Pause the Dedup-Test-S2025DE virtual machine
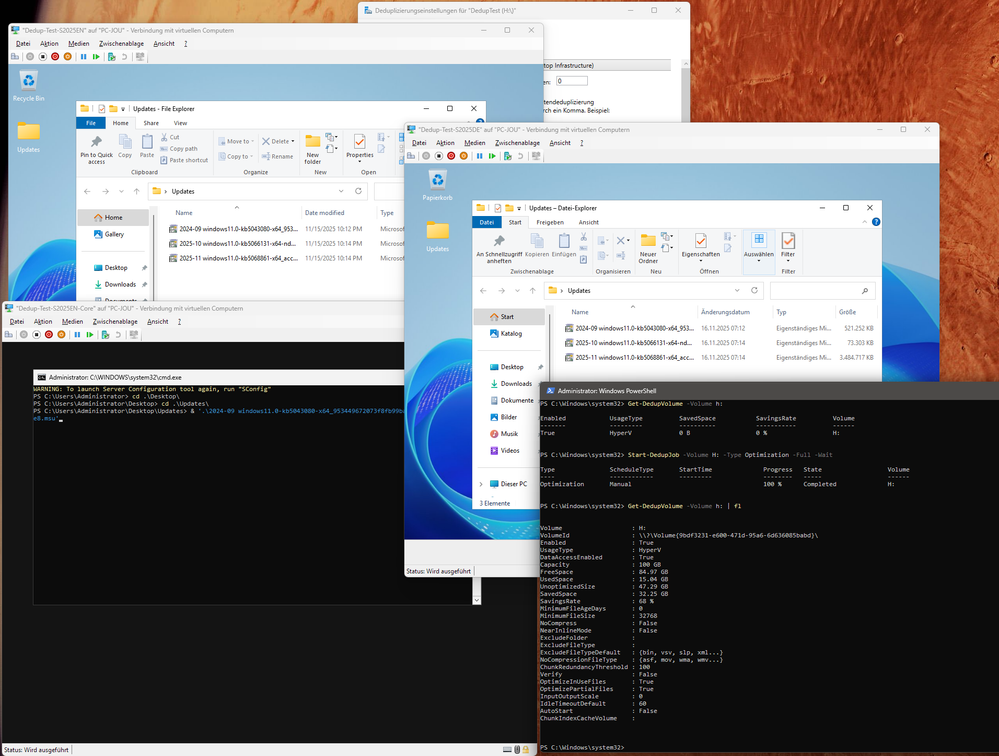999x756 pixels. pyautogui.click(x=480, y=156)
